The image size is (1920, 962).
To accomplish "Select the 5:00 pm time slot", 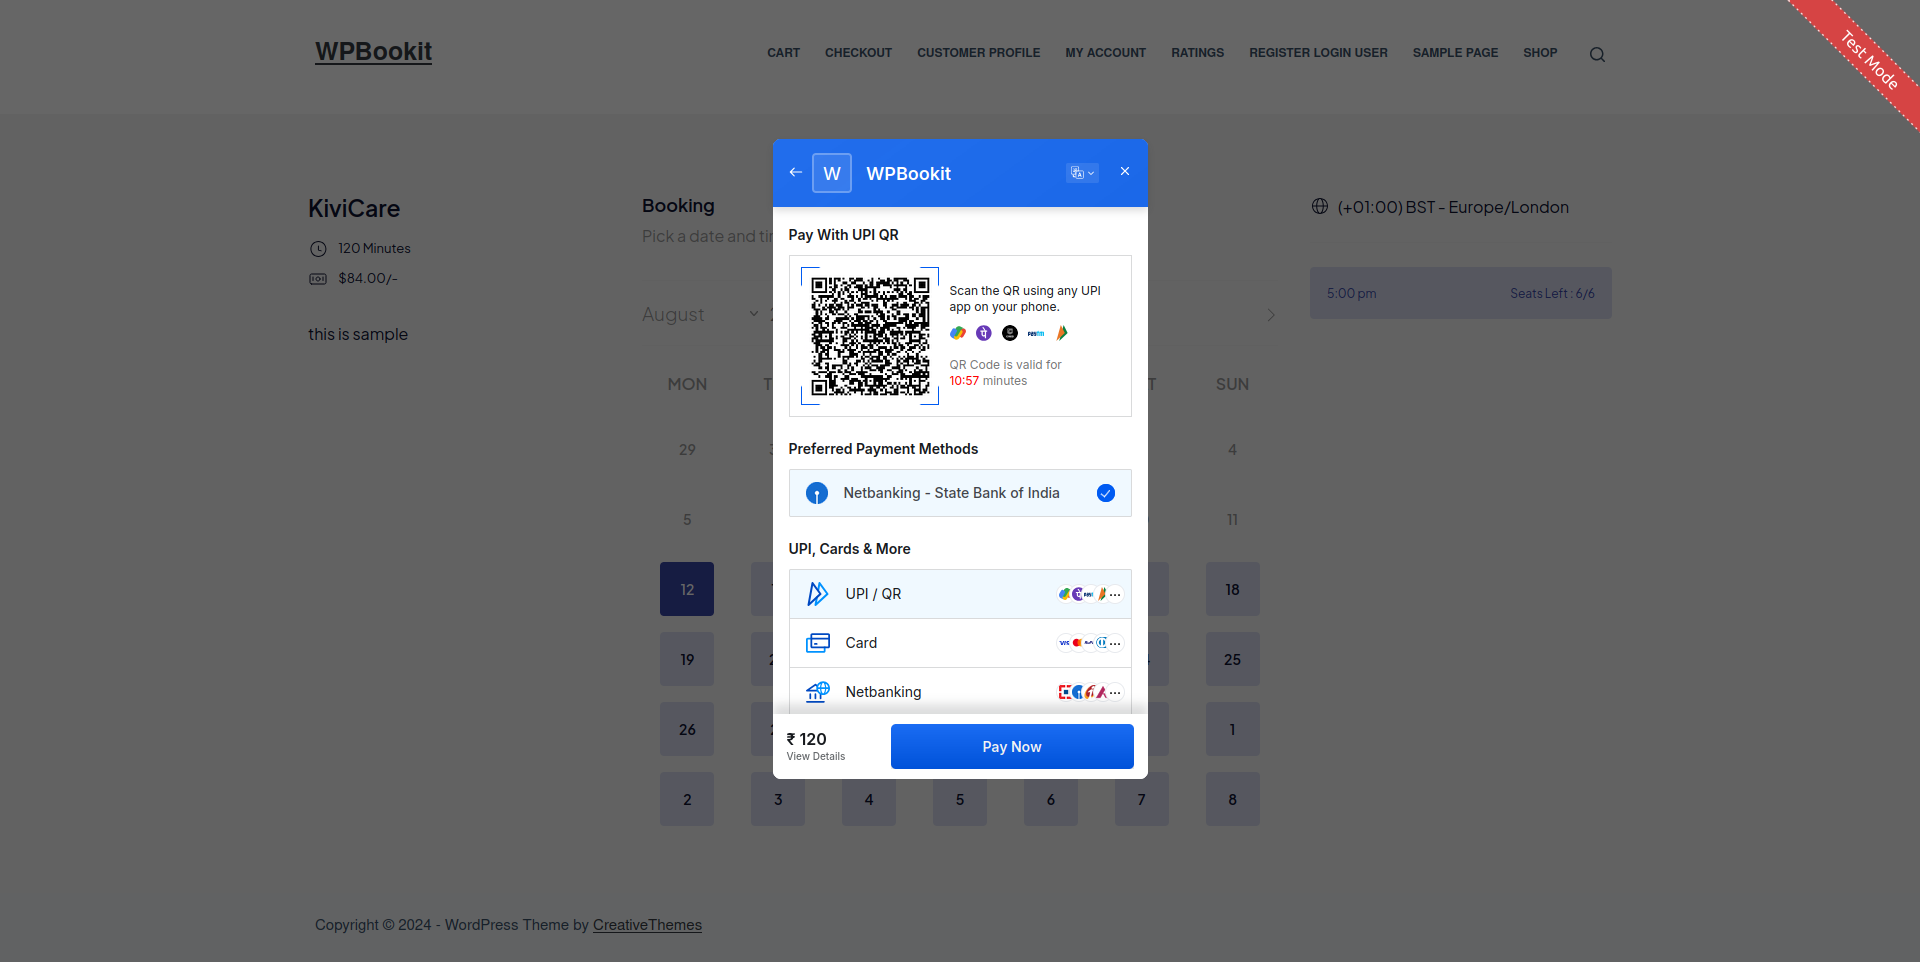I will [1461, 293].
